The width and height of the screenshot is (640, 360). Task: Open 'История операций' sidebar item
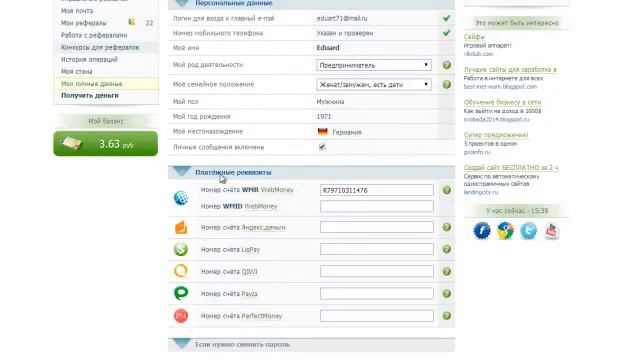click(89, 59)
